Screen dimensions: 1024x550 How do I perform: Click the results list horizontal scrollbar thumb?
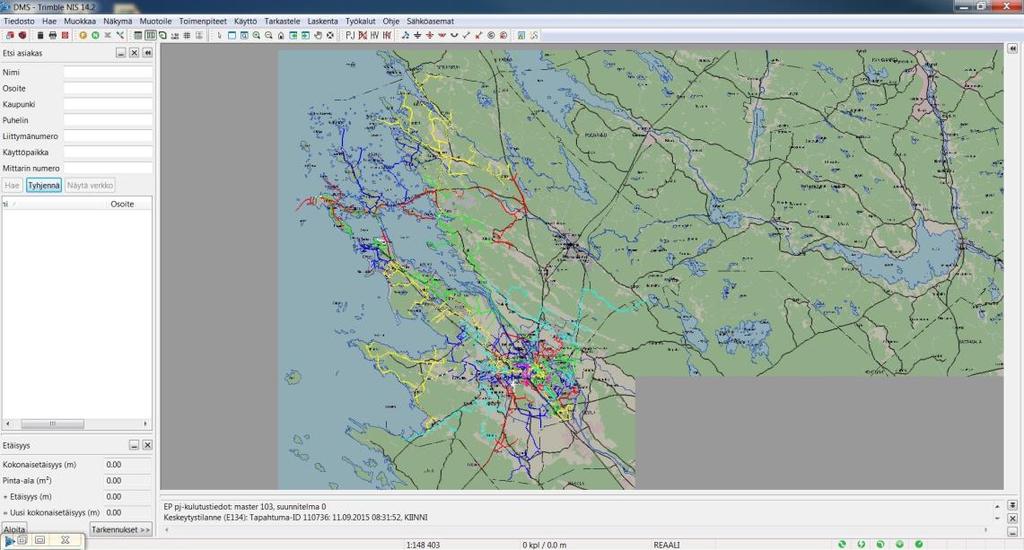(x=52, y=424)
